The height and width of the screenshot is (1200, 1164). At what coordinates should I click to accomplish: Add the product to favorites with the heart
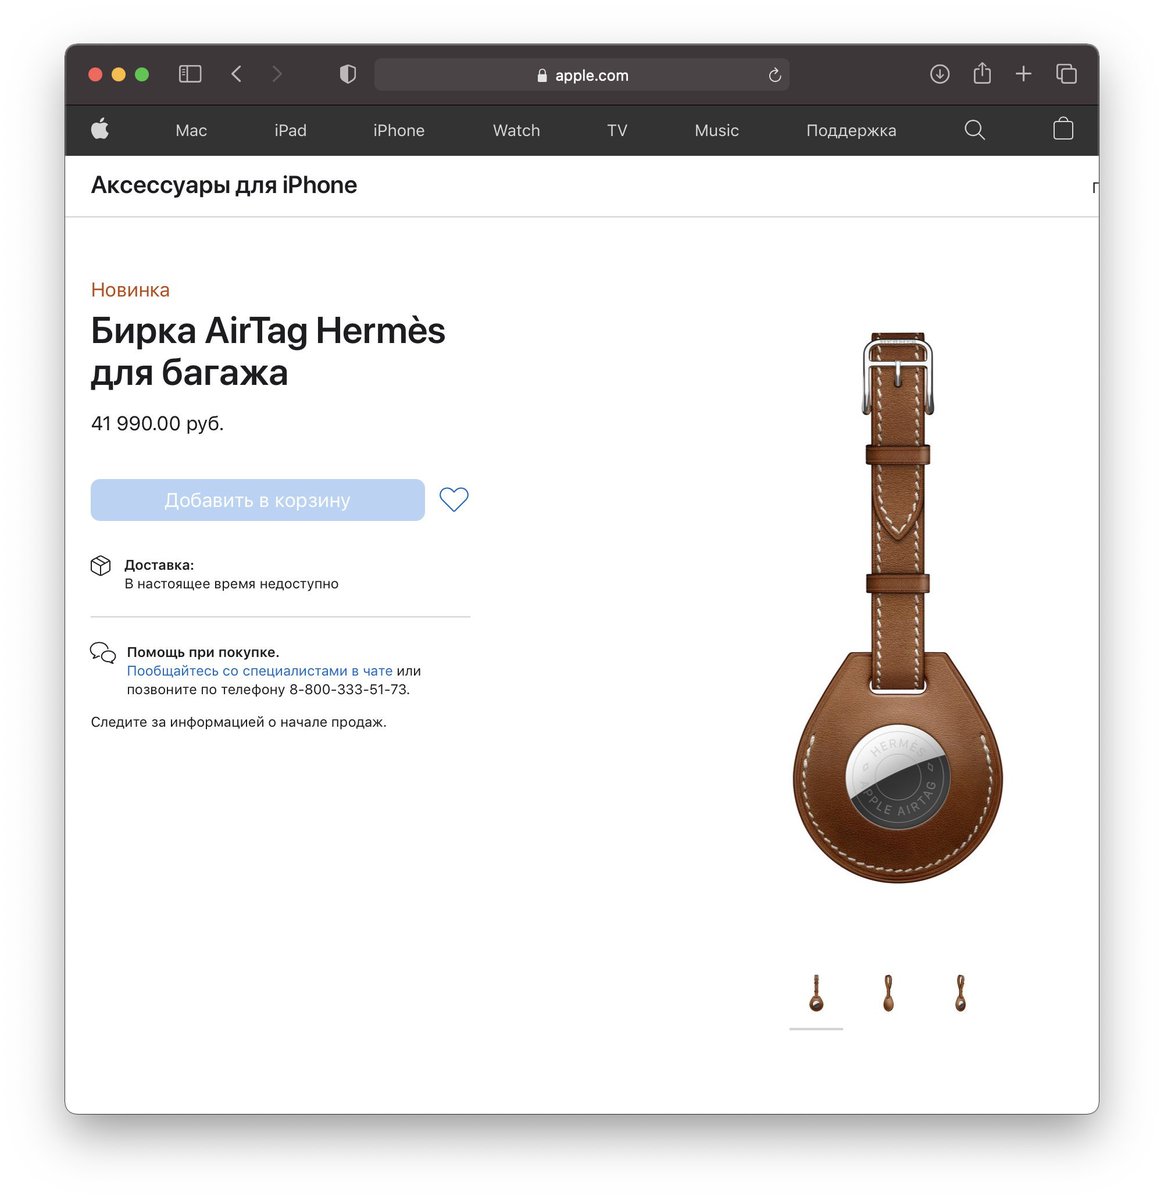(x=454, y=499)
